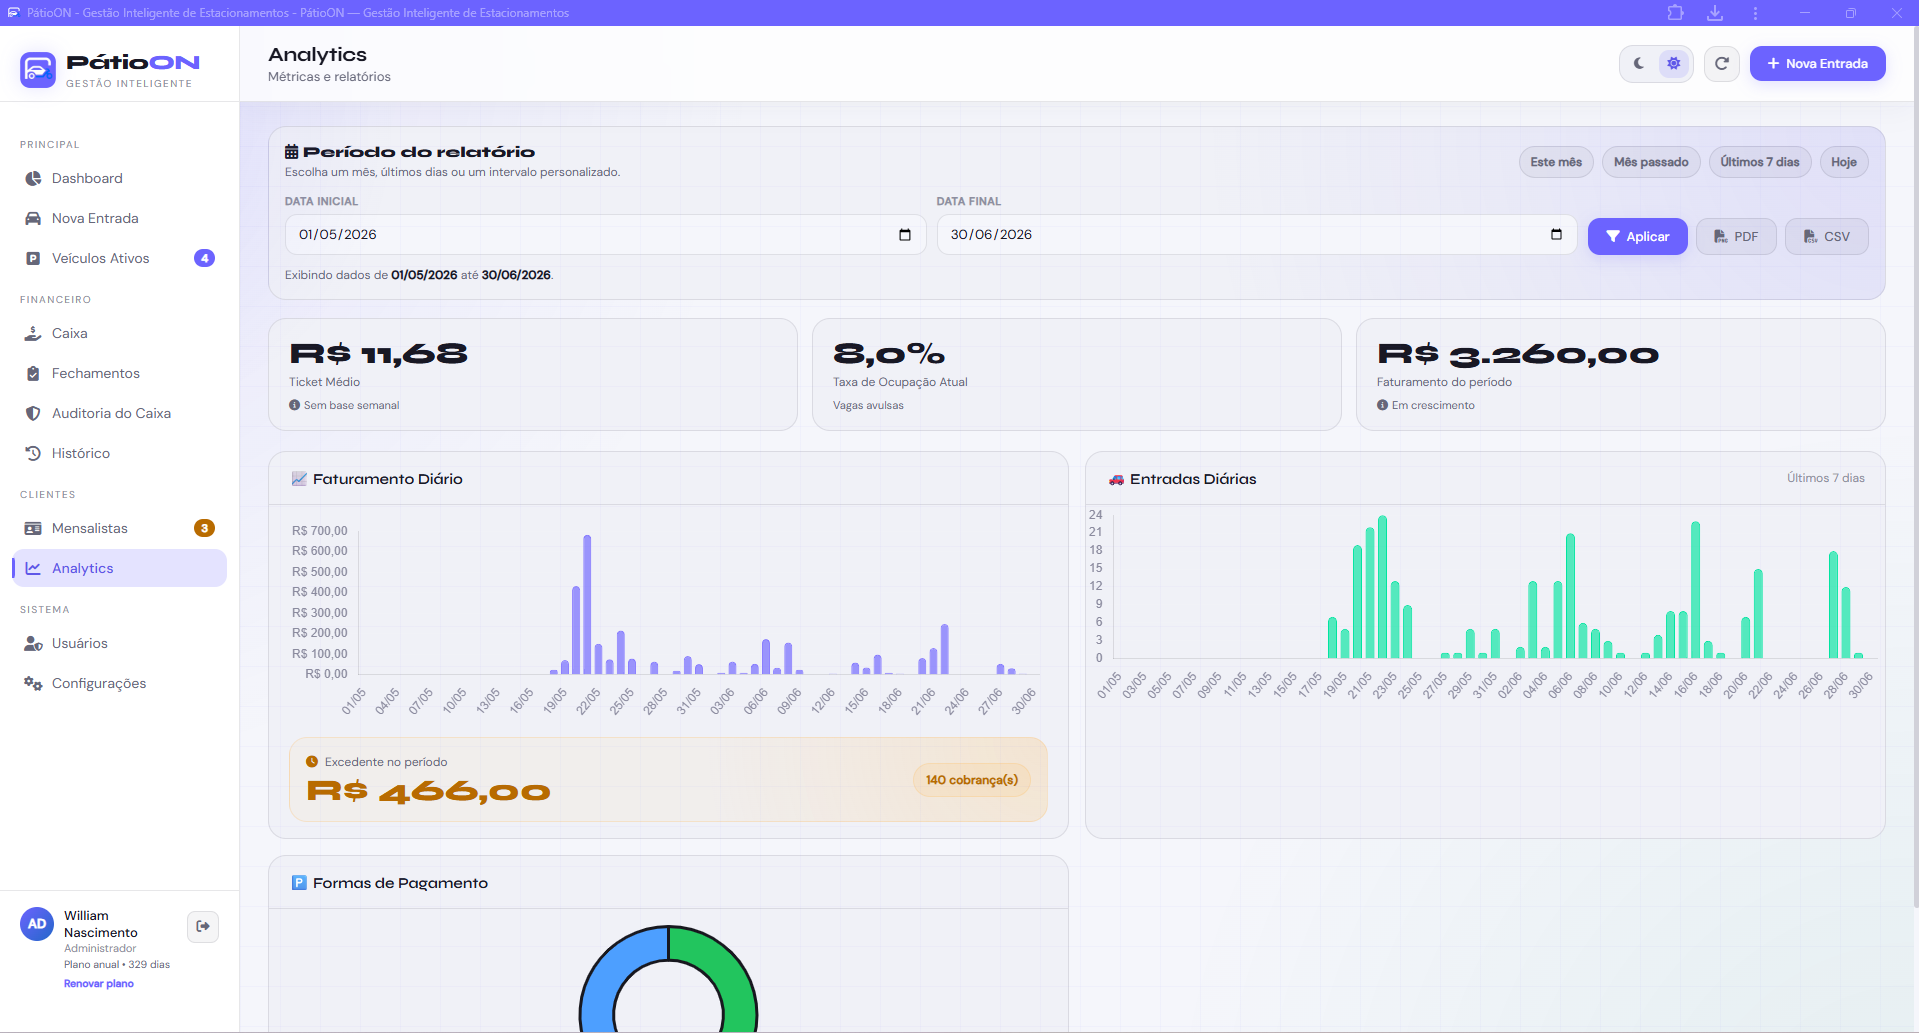Click the PátioON logo icon
The height and width of the screenshot is (1033, 1919).
(38, 69)
